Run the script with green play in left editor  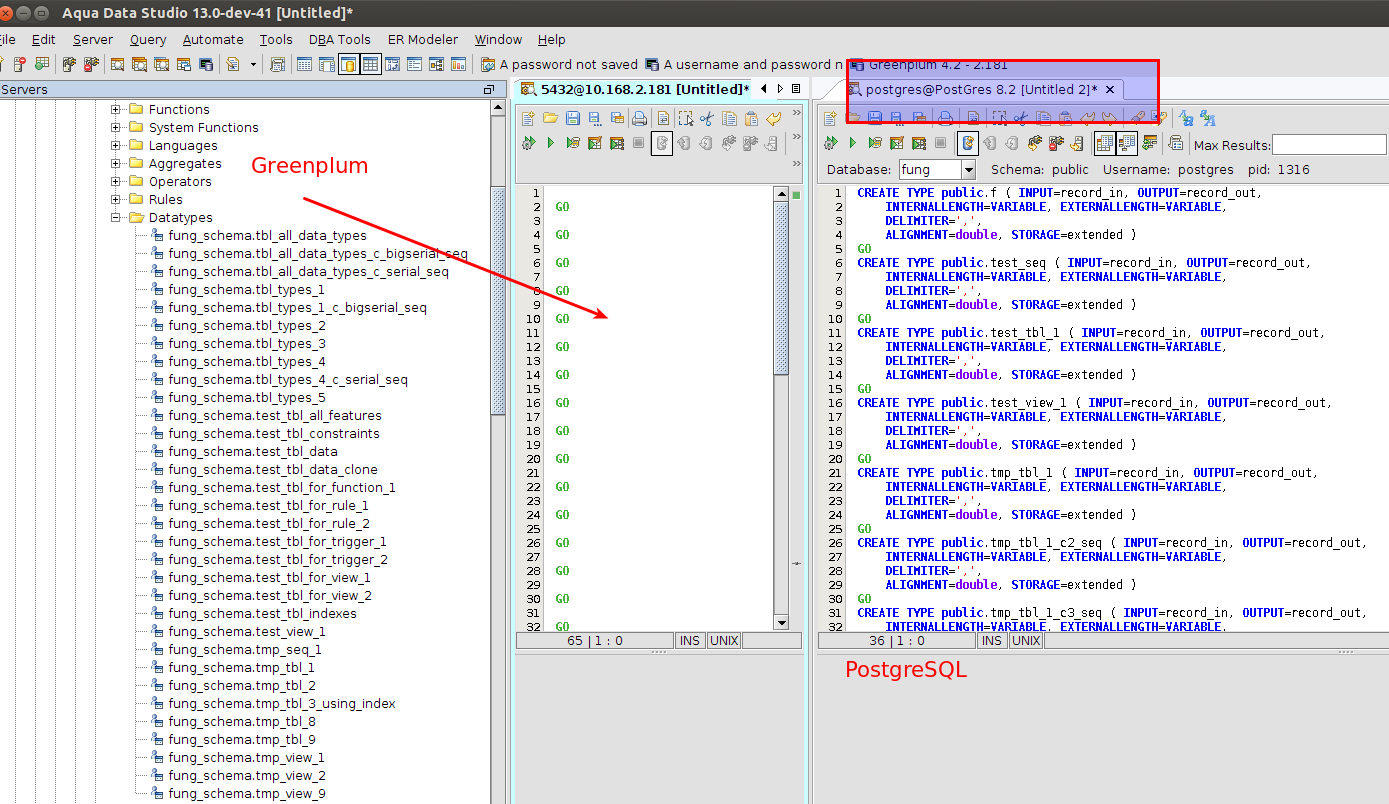point(550,143)
